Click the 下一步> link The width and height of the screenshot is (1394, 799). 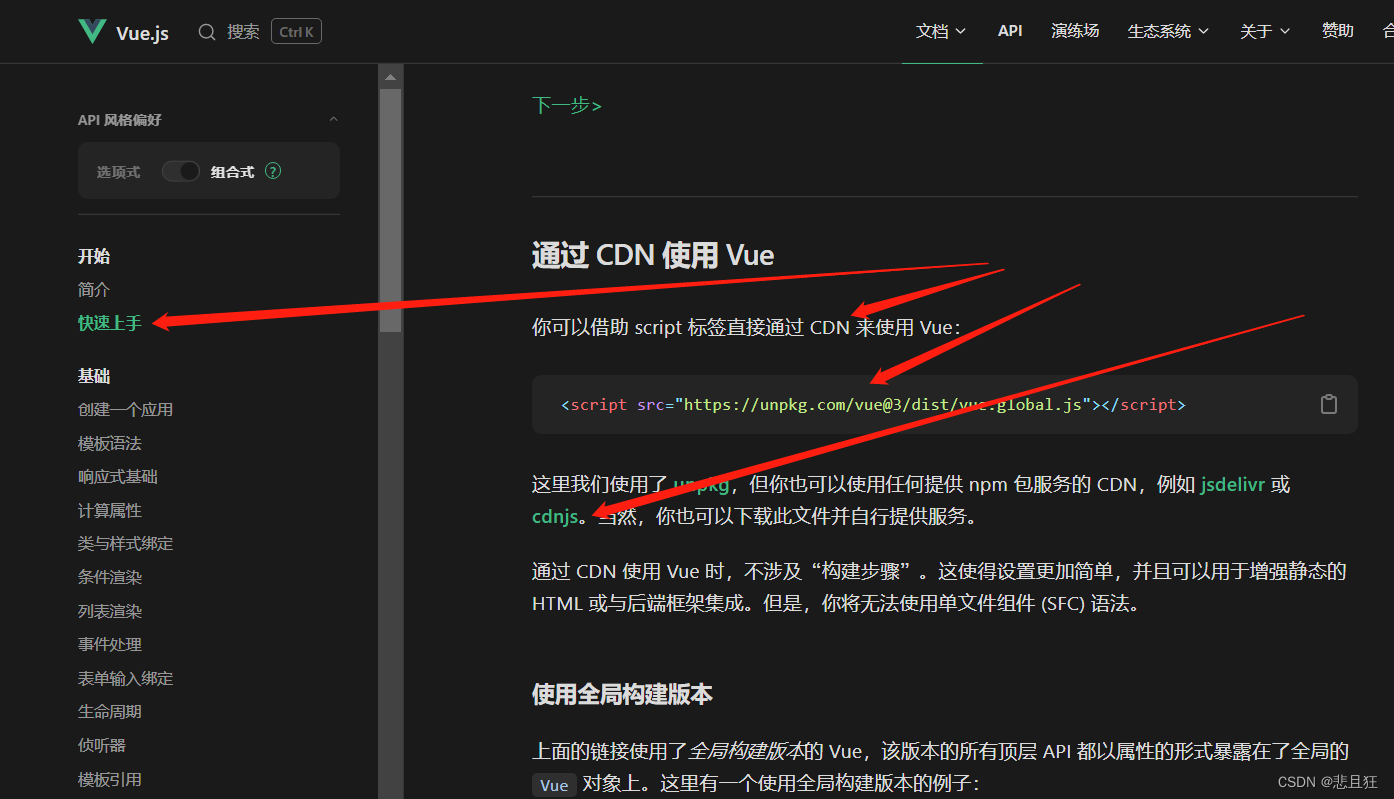click(x=566, y=105)
